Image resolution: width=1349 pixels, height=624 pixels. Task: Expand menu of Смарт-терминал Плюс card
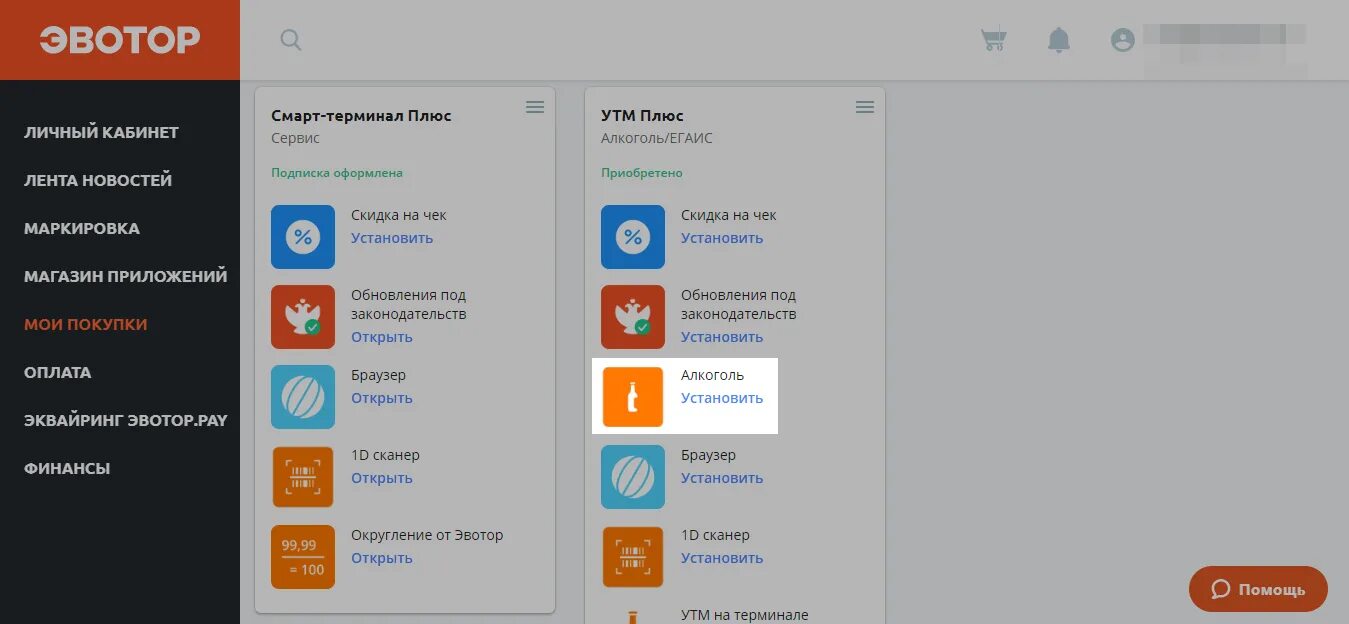(535, 107)
